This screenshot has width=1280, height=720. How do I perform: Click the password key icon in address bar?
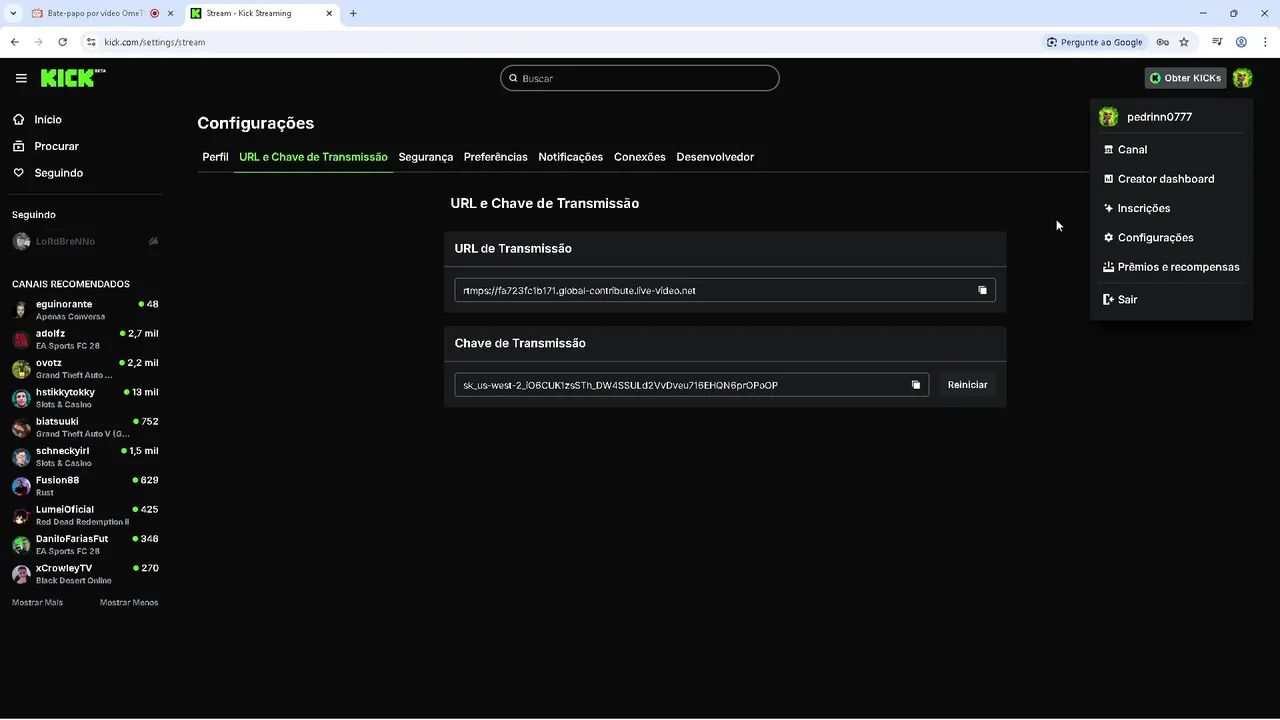[x=1163, y=42]
